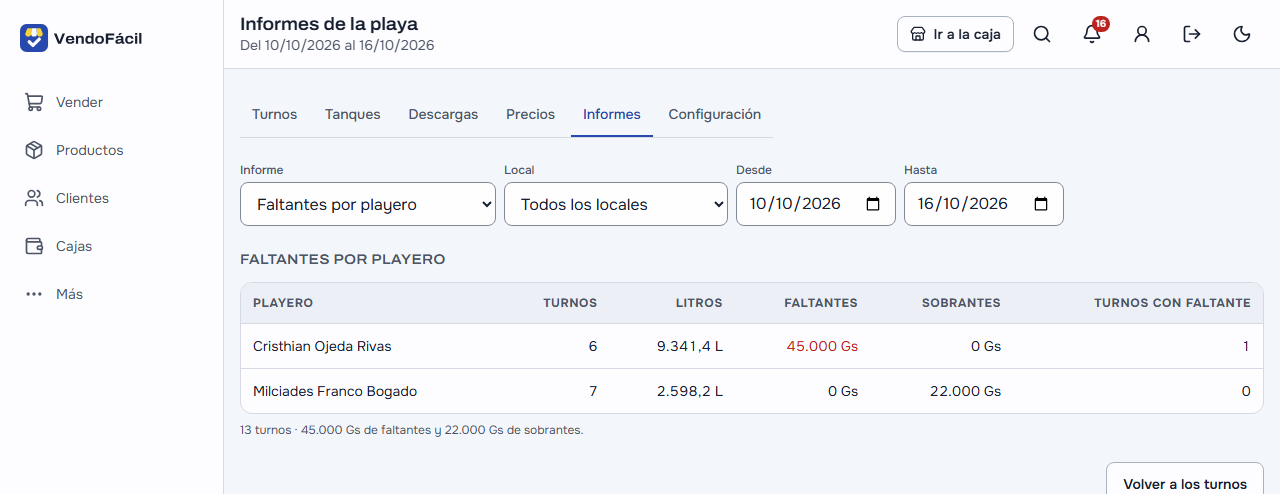Open the Desde date calendar picker icon
The height and width of the screenshot is (494, 1280).
873,204
